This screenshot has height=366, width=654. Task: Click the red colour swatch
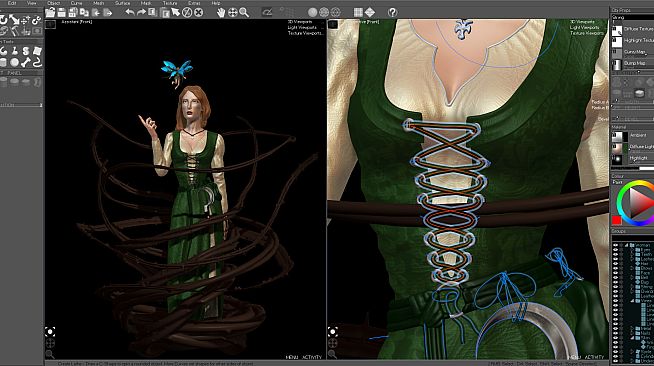616,220
